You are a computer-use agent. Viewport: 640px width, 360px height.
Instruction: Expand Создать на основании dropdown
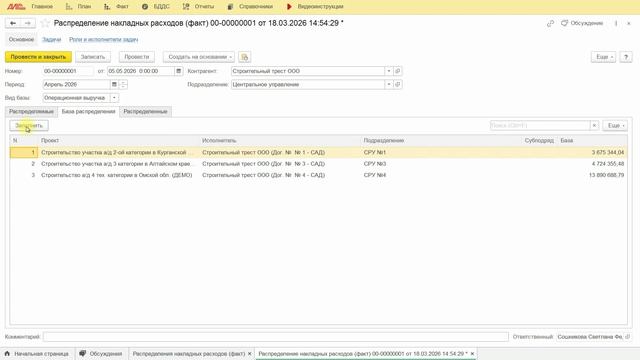click(199, 57)
